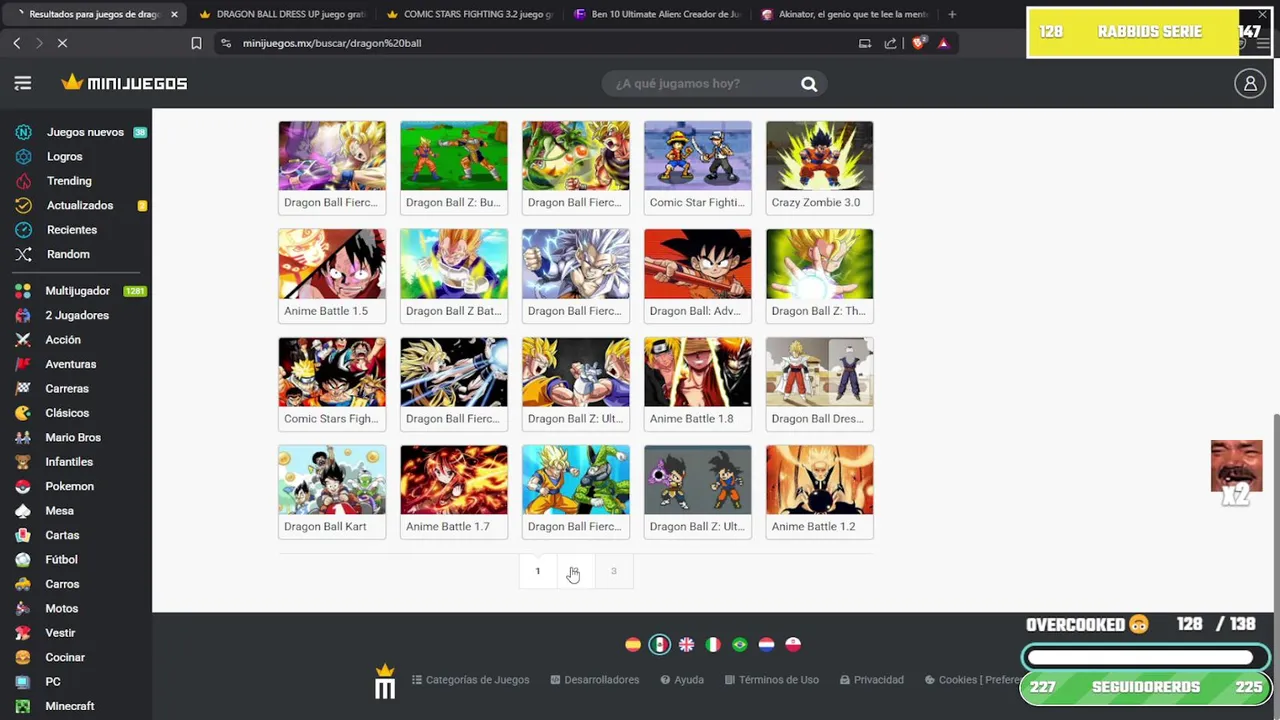Open the Anime Battle 1.5 game thumbnail
1280x720 pixels.
pyautogui.click(x=332, y=276)
